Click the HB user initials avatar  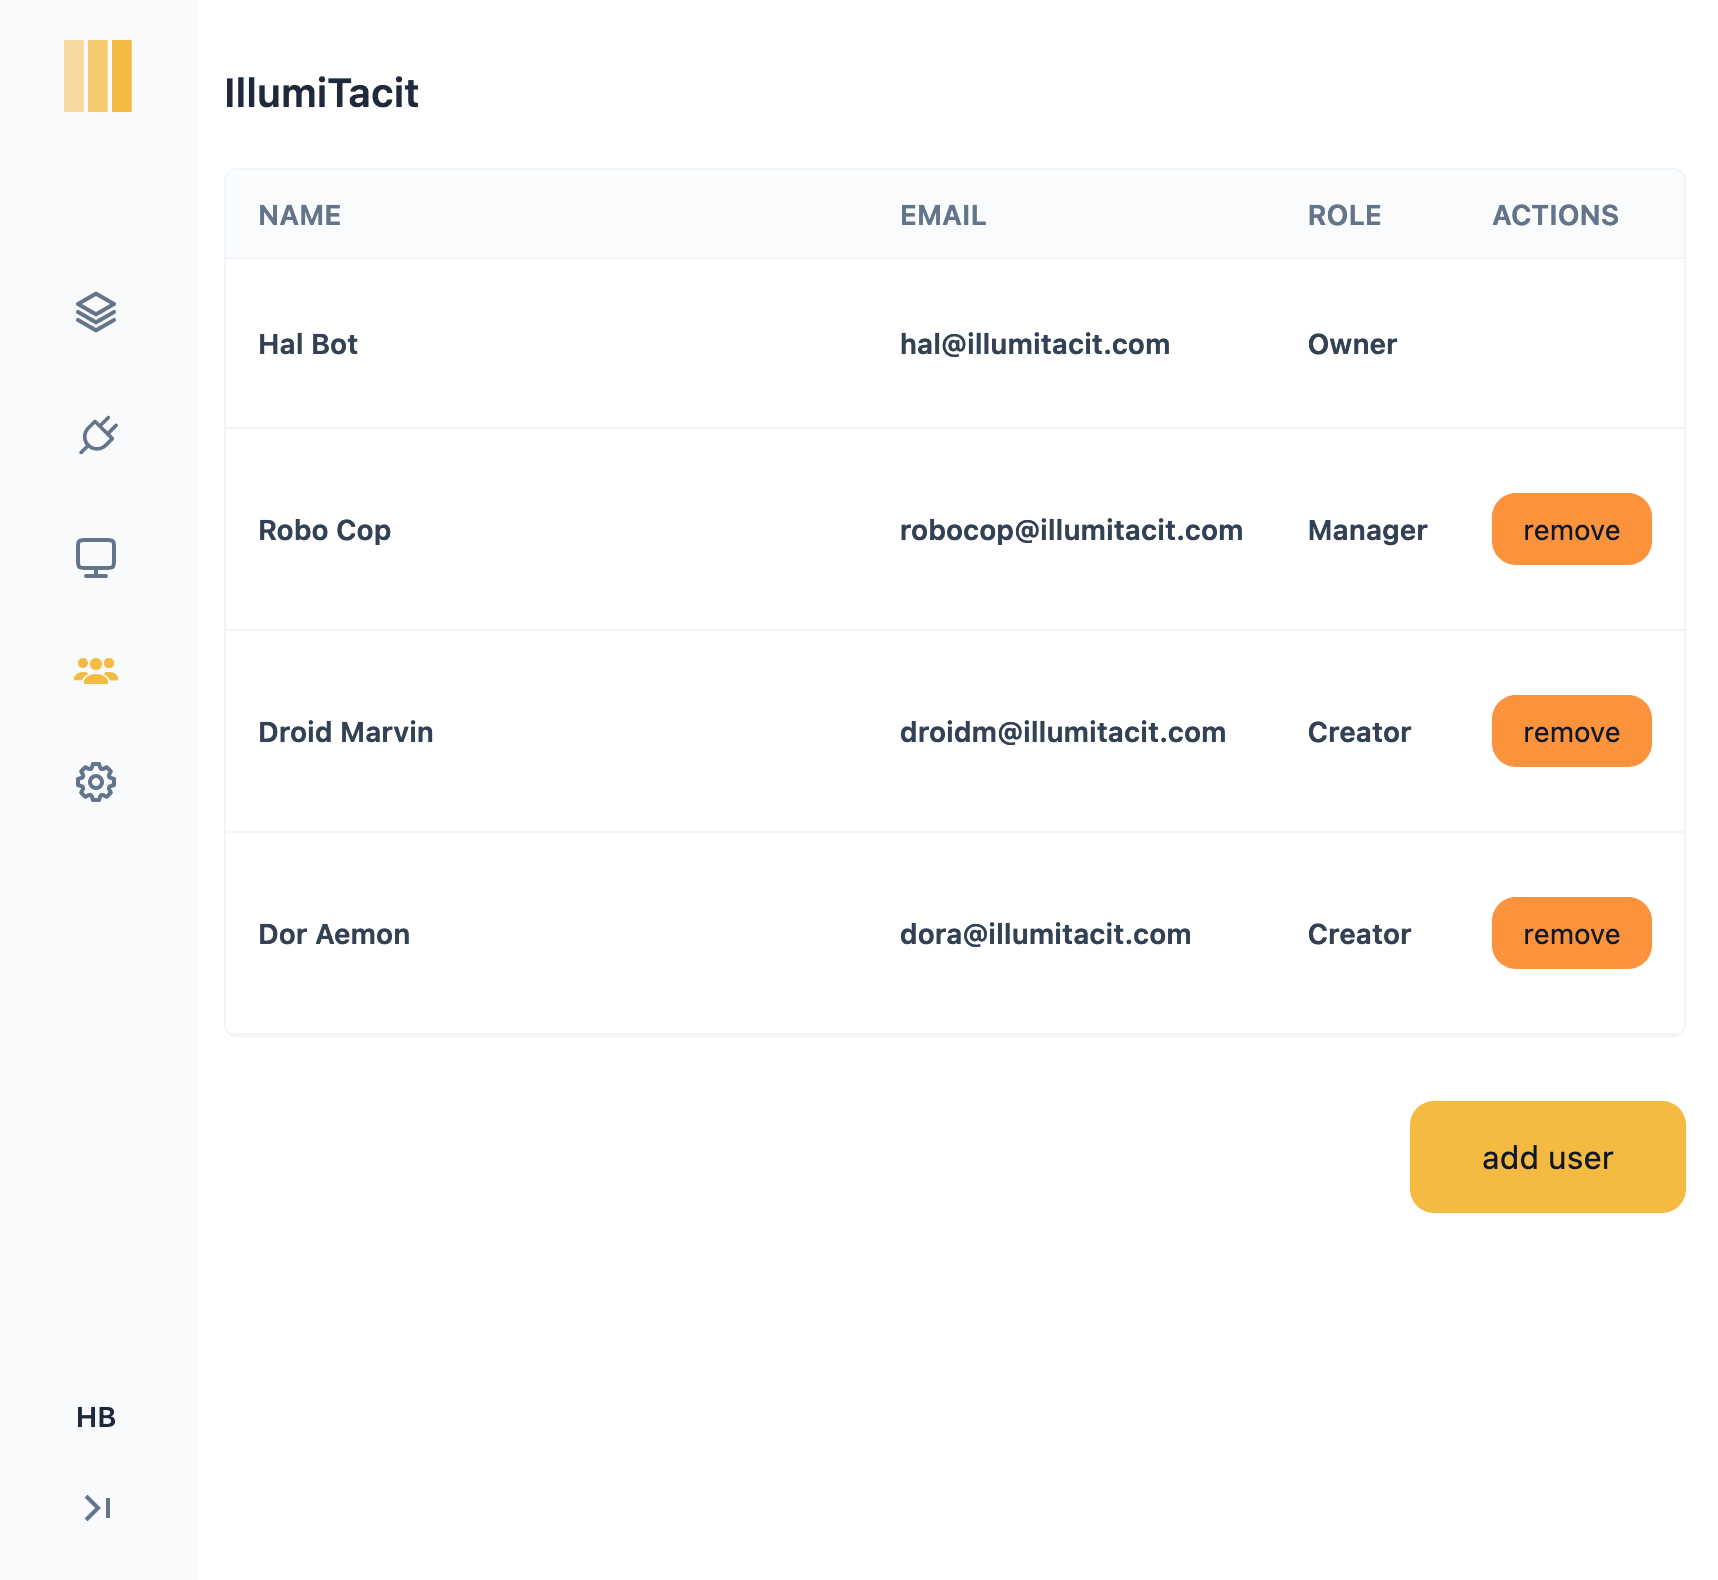point(96,1417)
